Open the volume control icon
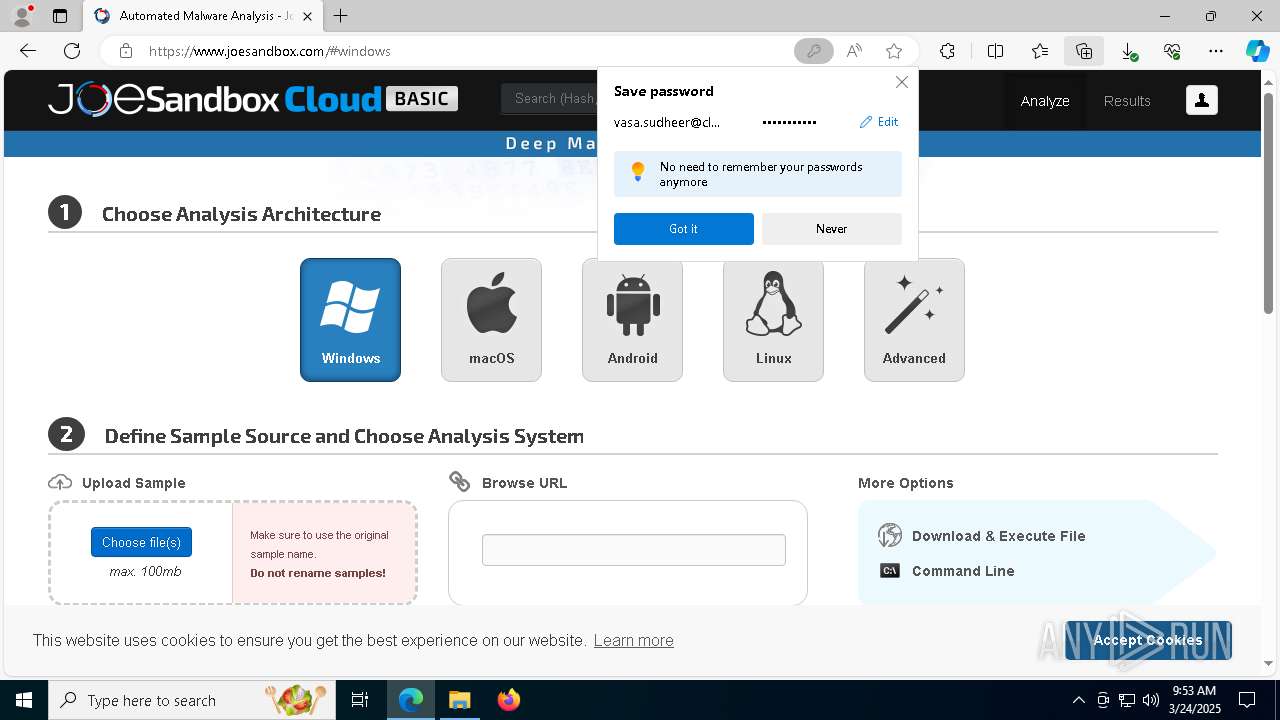Screen dimensions: 1280x720 [x=1150, y=700]
